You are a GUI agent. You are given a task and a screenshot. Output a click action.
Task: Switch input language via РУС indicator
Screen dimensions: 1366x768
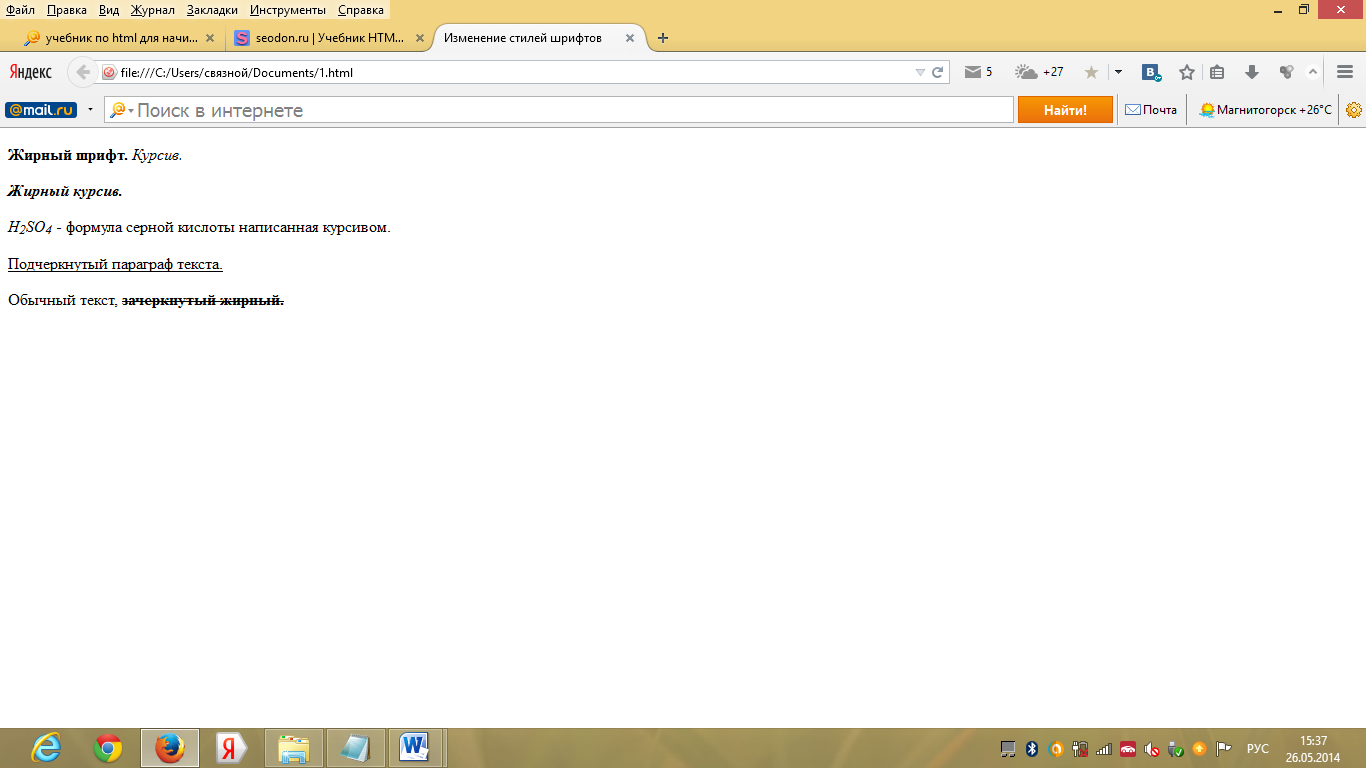pyautogui.click(x=1258, y=749)
